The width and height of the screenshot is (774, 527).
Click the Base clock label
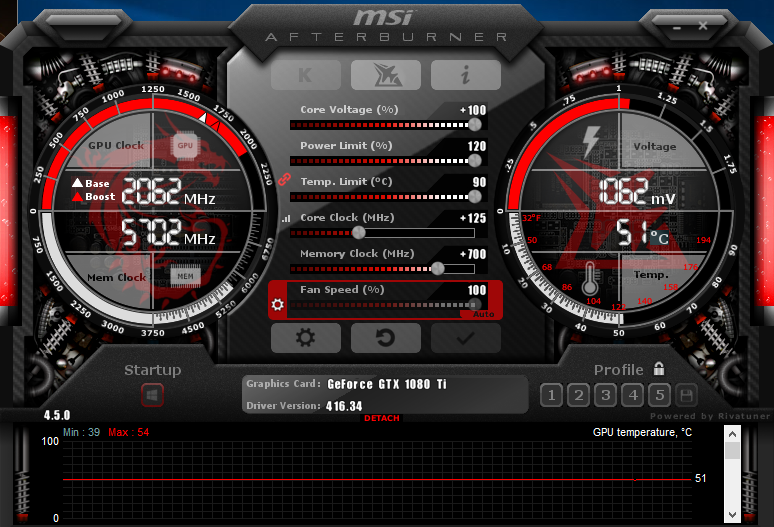[x=91, y=183]
